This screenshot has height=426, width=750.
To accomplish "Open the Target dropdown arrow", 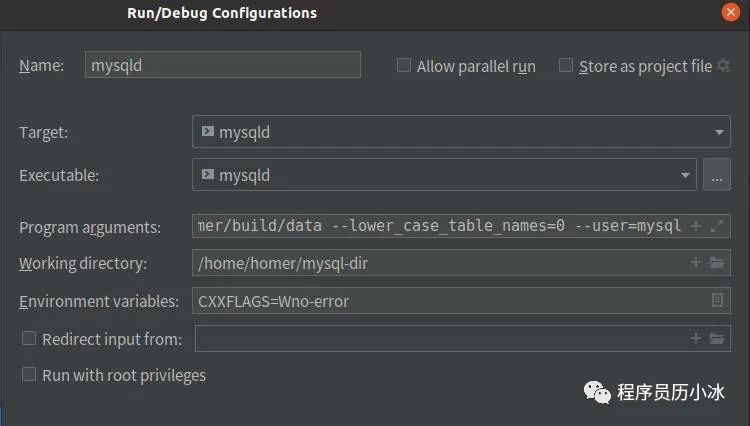I will [x=719, y=132].
